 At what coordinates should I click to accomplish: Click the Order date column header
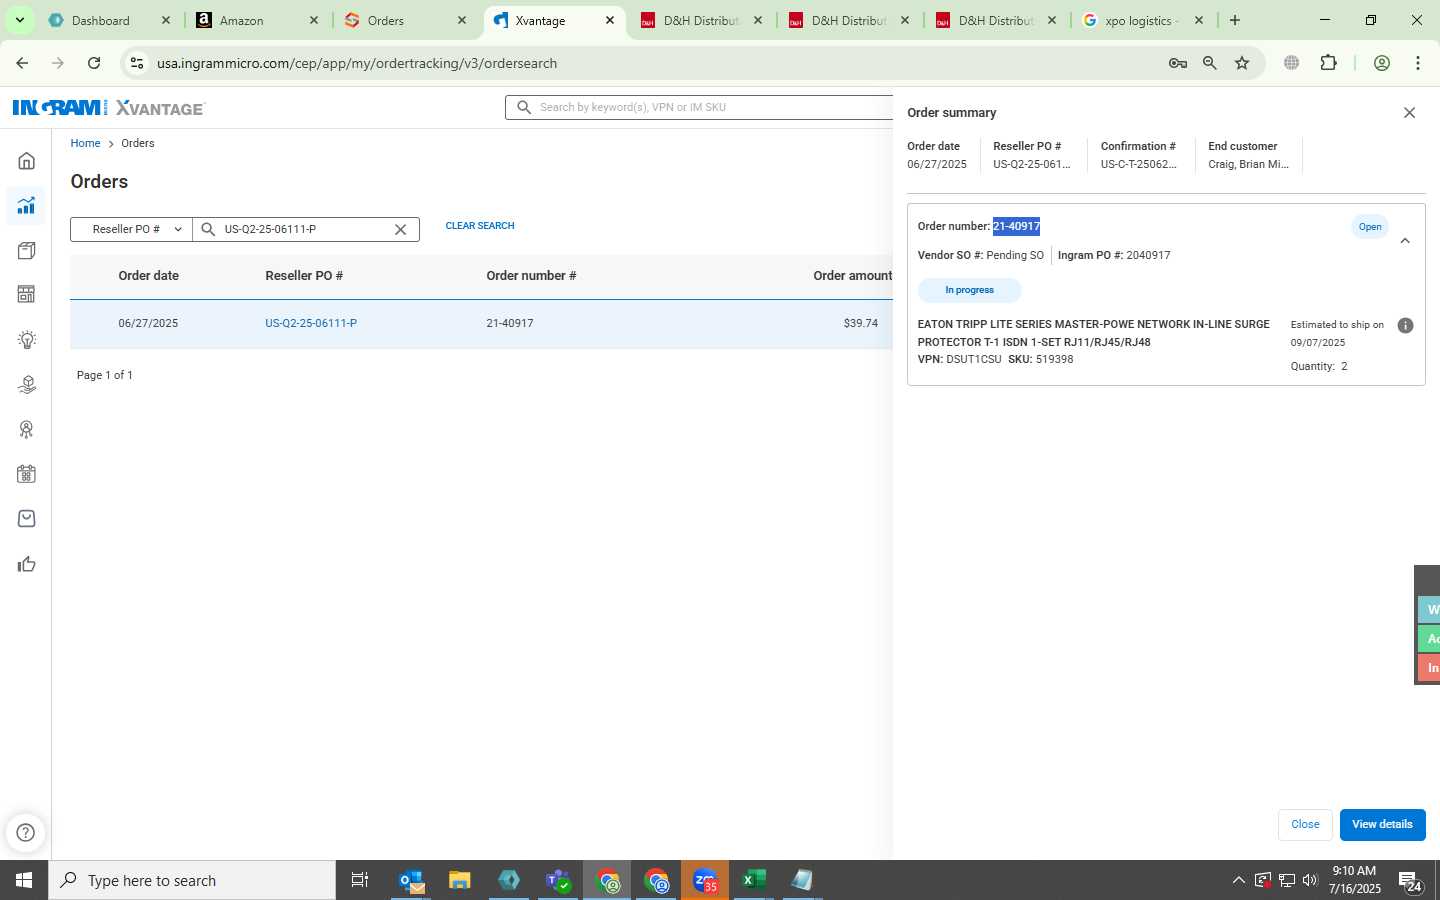148,276
